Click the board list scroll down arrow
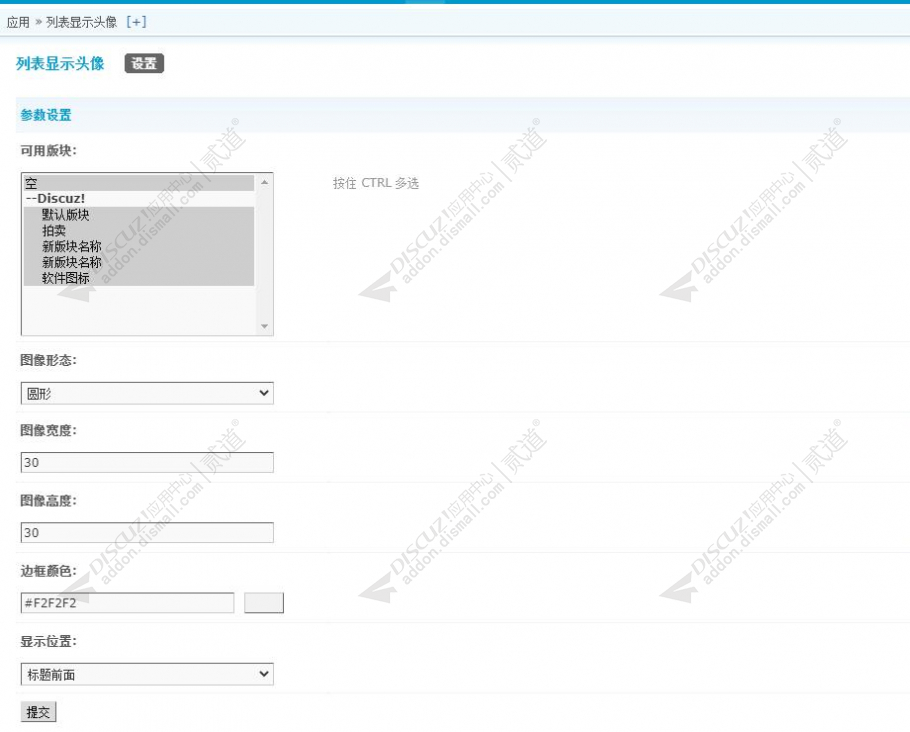 264,326
